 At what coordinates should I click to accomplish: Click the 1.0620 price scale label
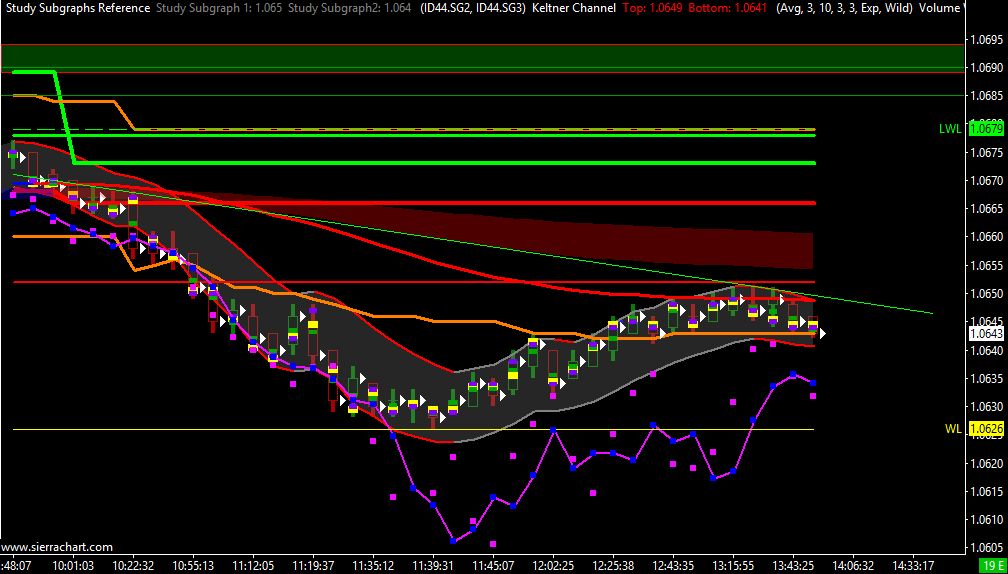(987, 463)
